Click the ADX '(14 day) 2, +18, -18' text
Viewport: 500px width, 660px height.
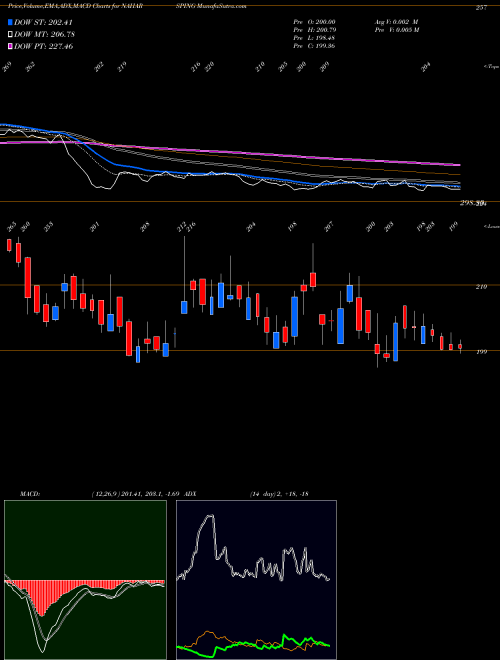(279, 493)
